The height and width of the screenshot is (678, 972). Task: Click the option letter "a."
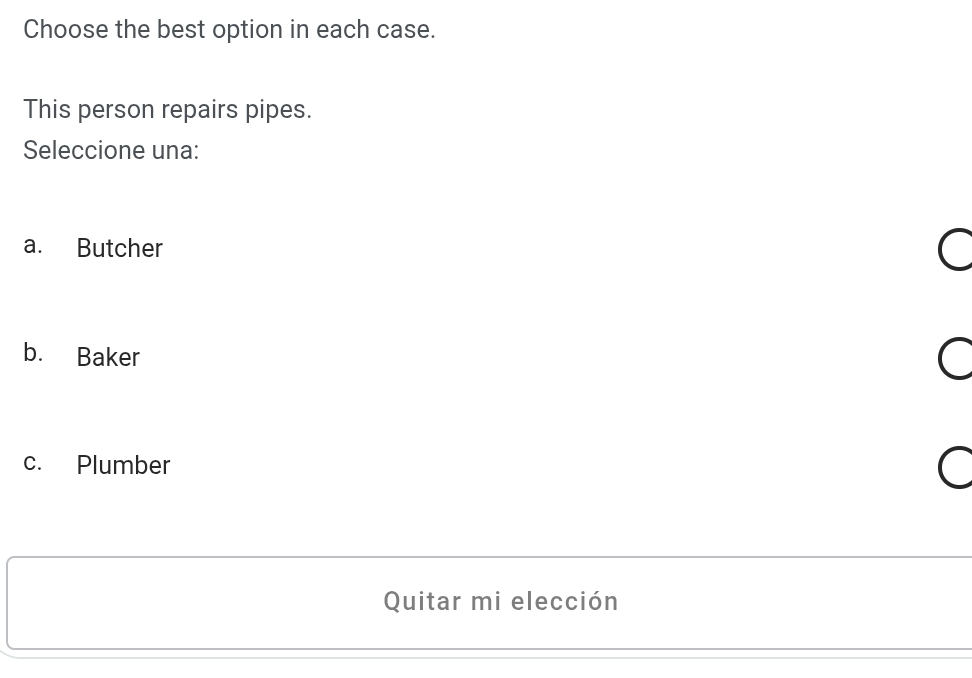tap(33, 247)
